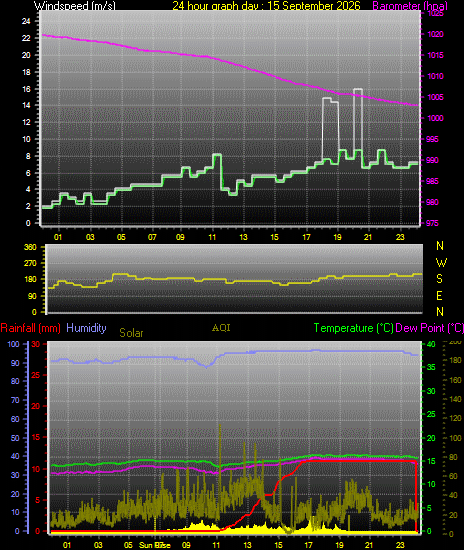464x550 pixels.
Task: Click the 140 value on AQI axis
Action: (x=455, y=400)
